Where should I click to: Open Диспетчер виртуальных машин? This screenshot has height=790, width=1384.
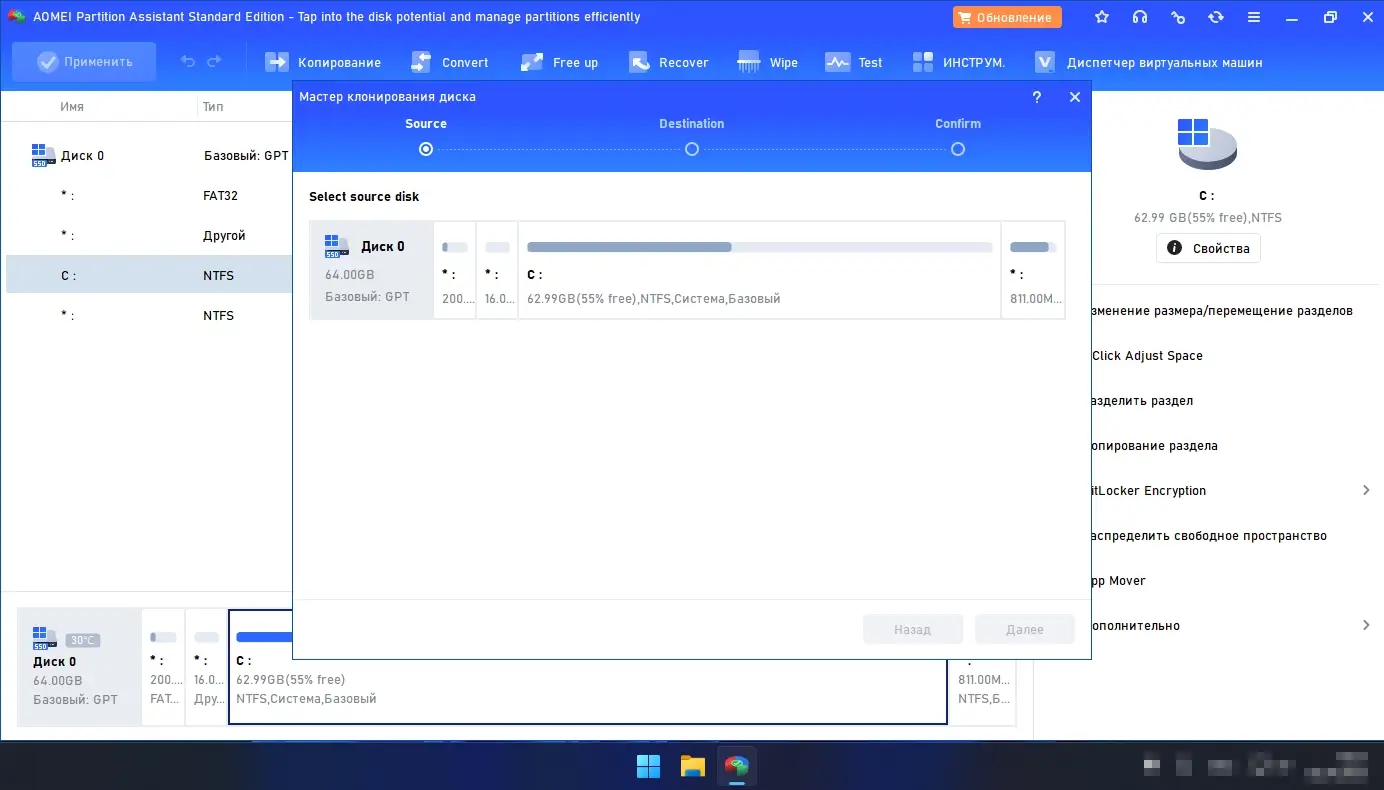click(x=1148, y=62)
